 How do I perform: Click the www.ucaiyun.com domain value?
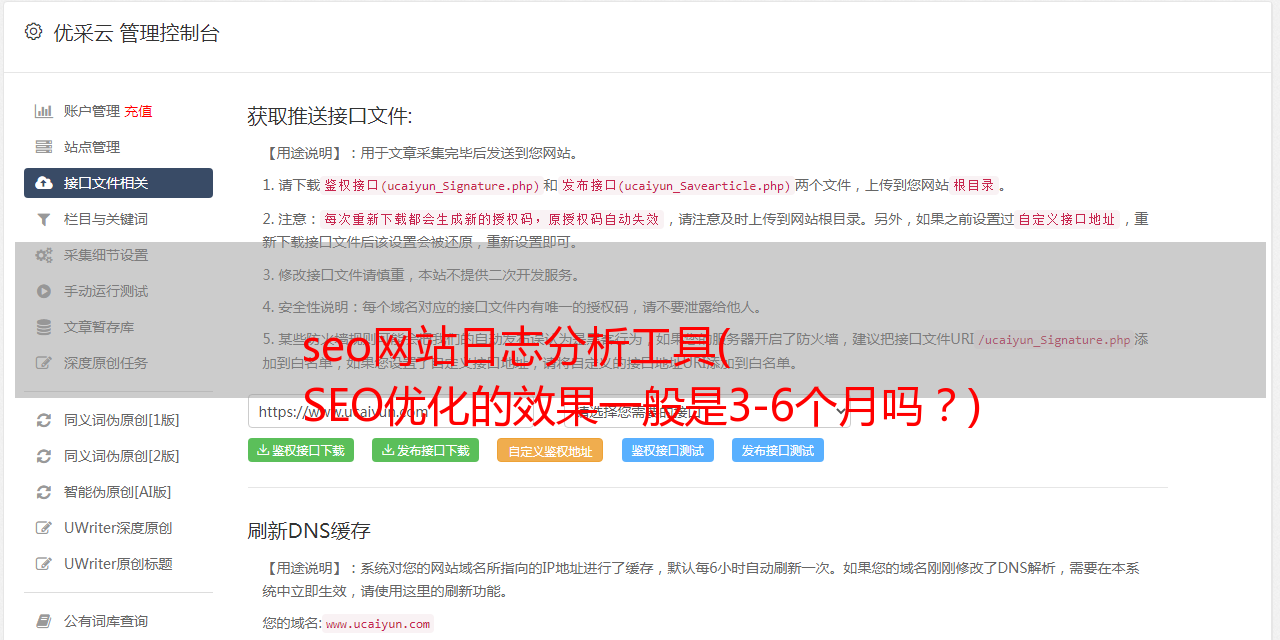[377, 624]
